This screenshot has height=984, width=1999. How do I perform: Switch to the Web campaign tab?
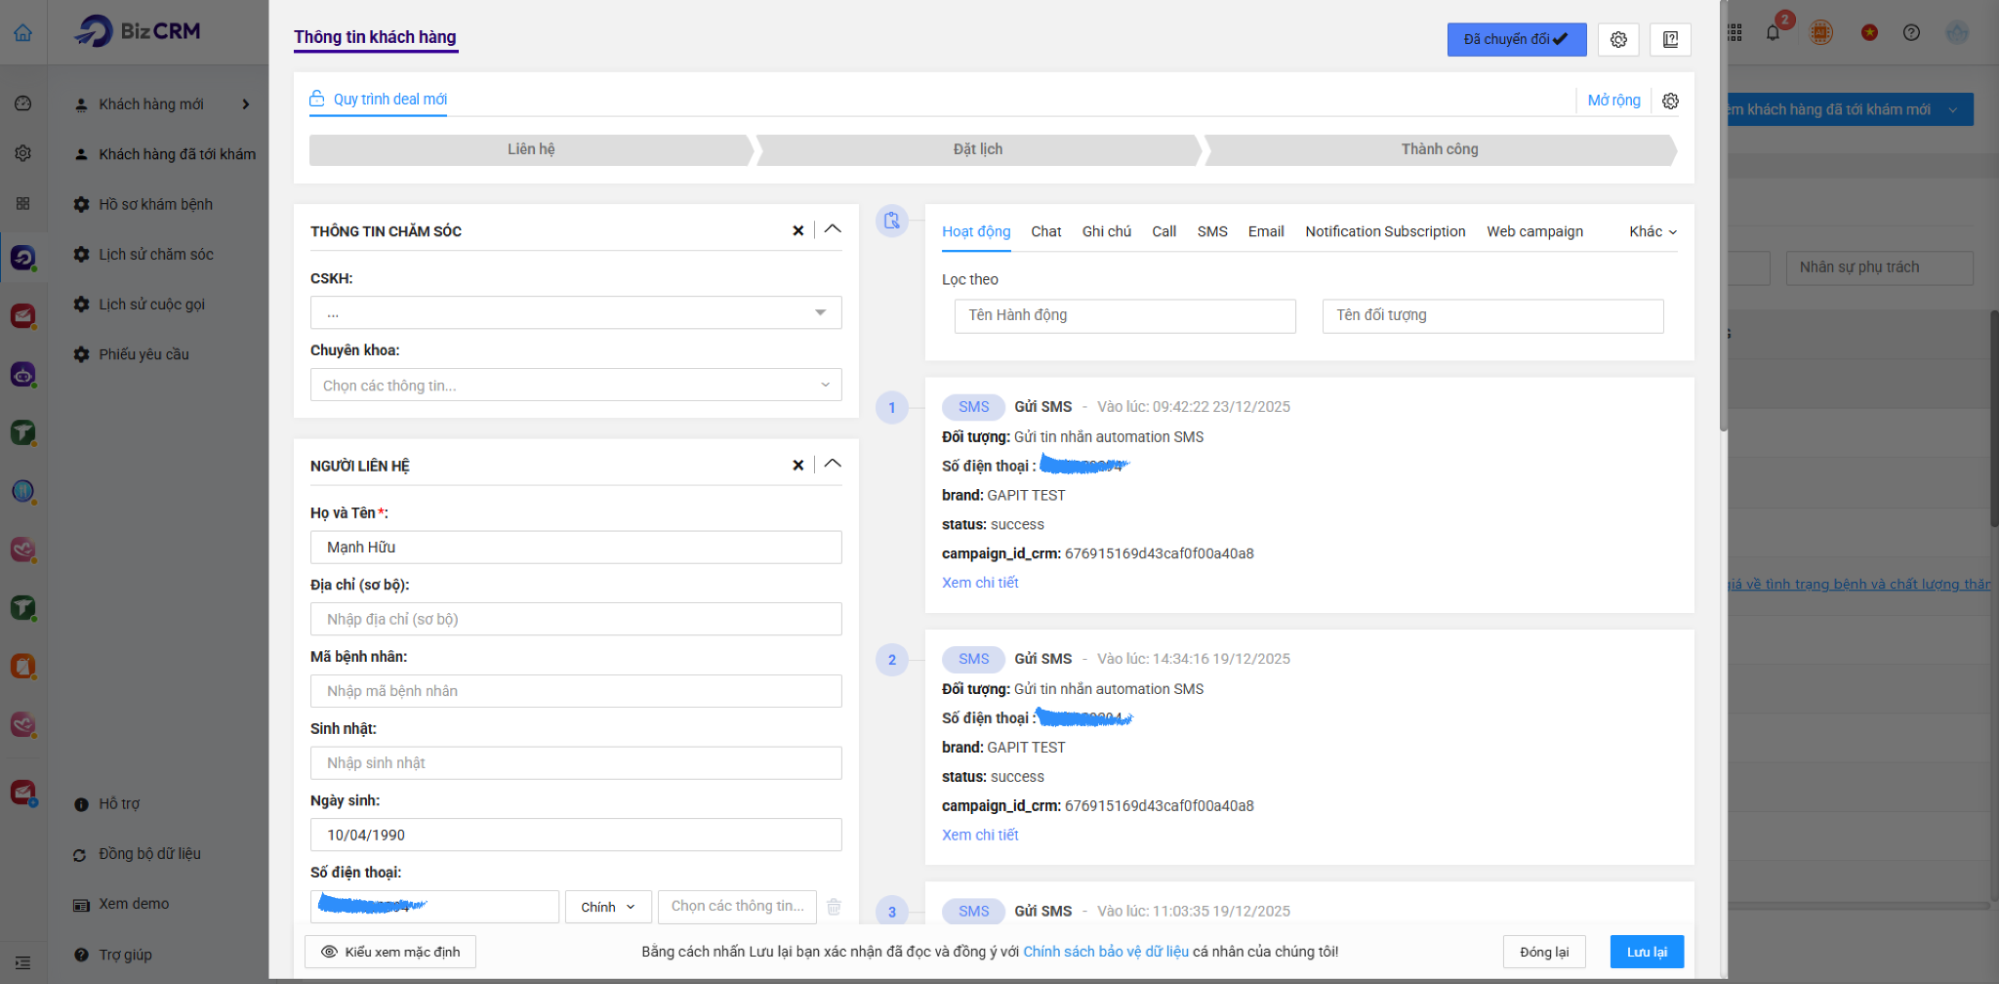coord(1534,232)
